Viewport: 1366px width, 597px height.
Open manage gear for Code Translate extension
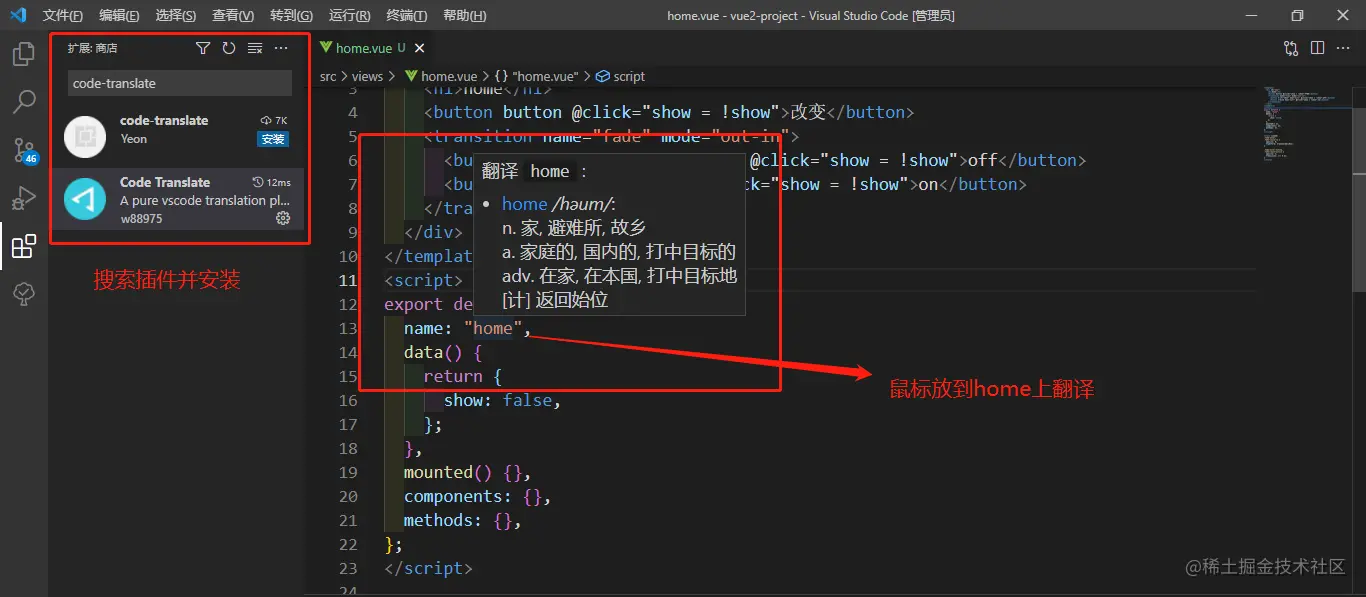pos(283,218)
